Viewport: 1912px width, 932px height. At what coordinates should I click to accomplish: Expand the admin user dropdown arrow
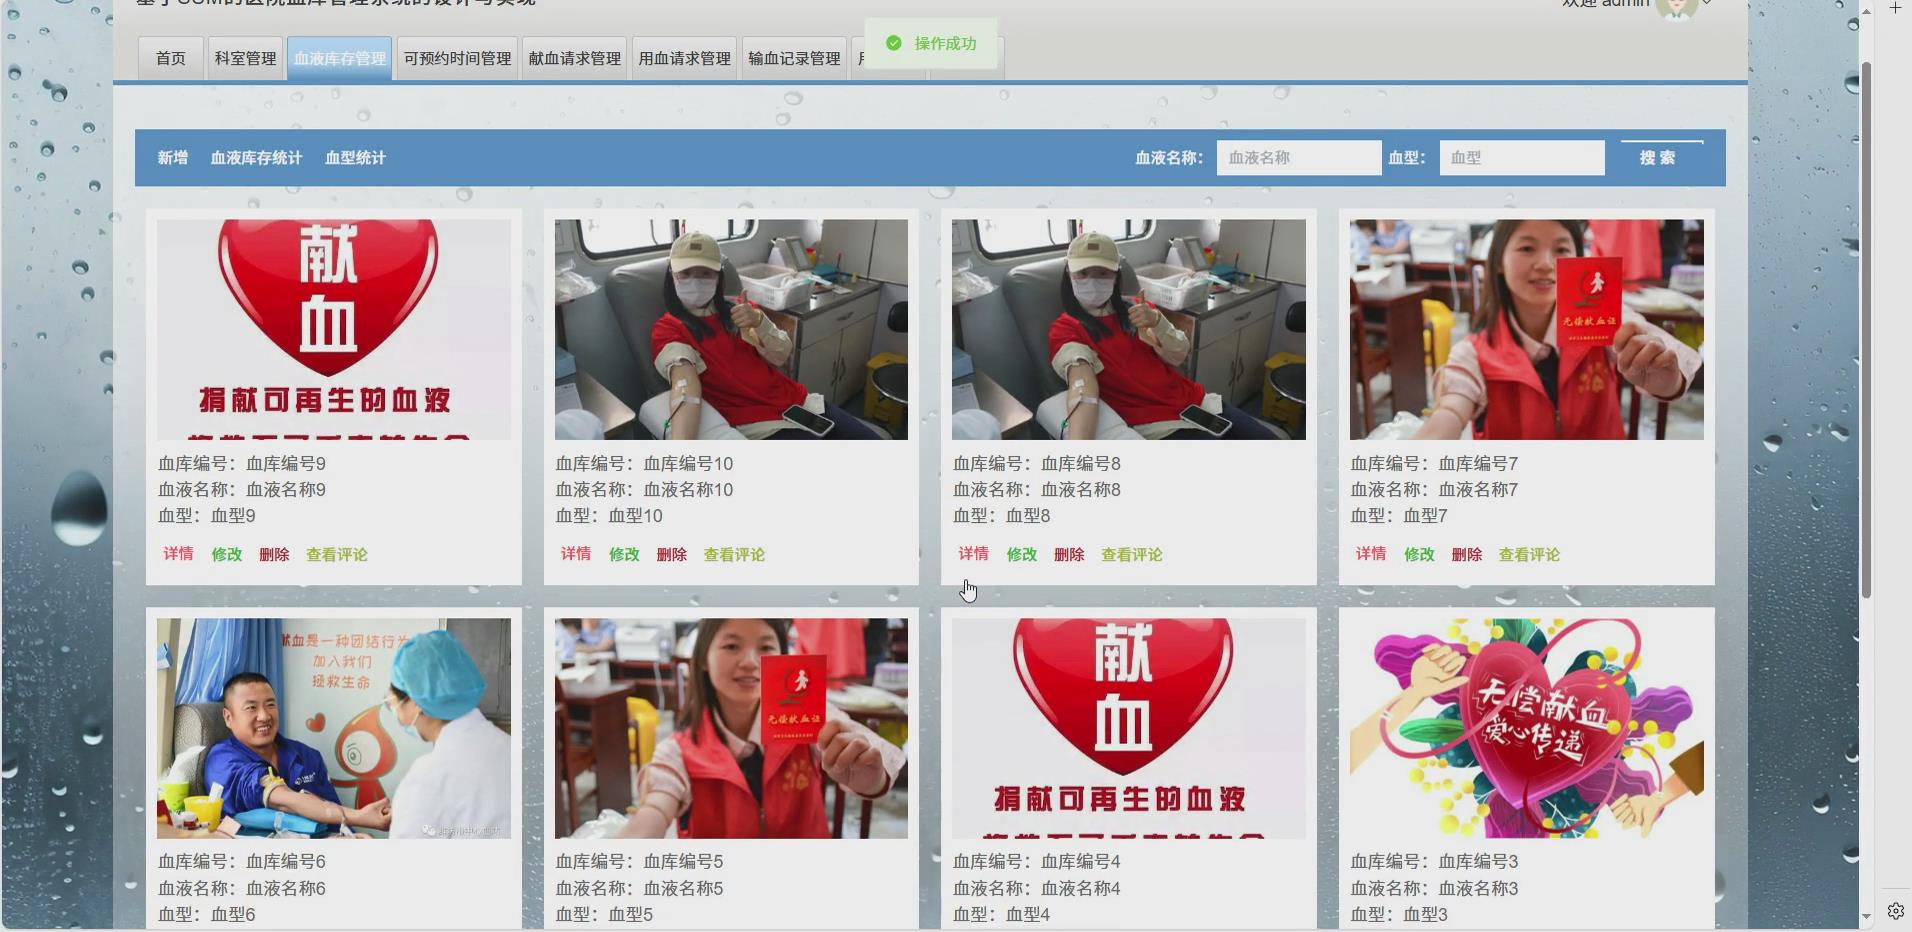pyautogui.click(x=1707, y=5)
